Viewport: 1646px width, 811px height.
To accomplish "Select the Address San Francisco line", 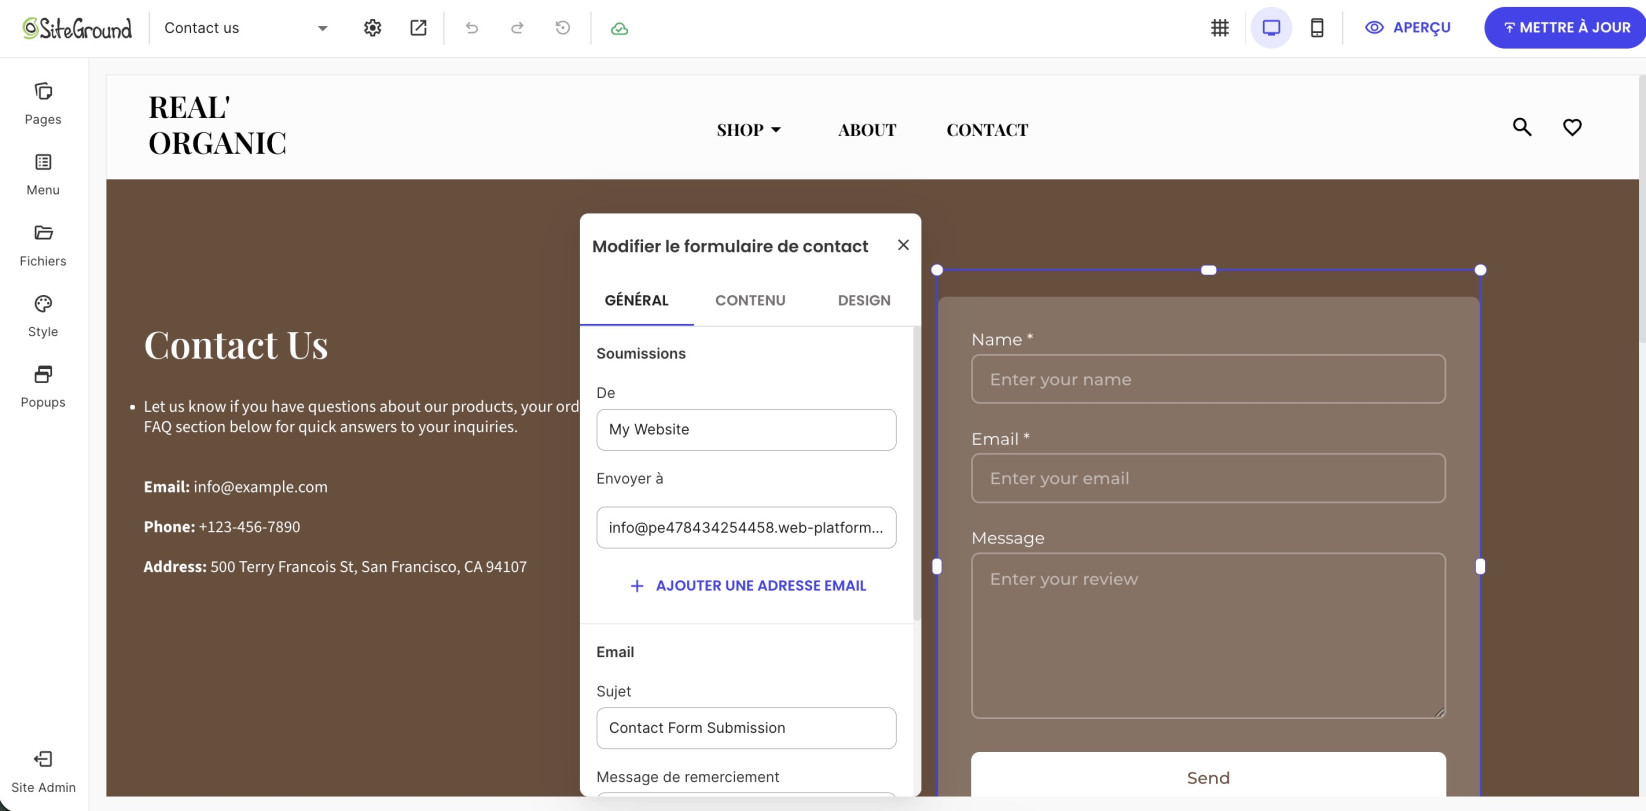I will click(x=335, y=567).
